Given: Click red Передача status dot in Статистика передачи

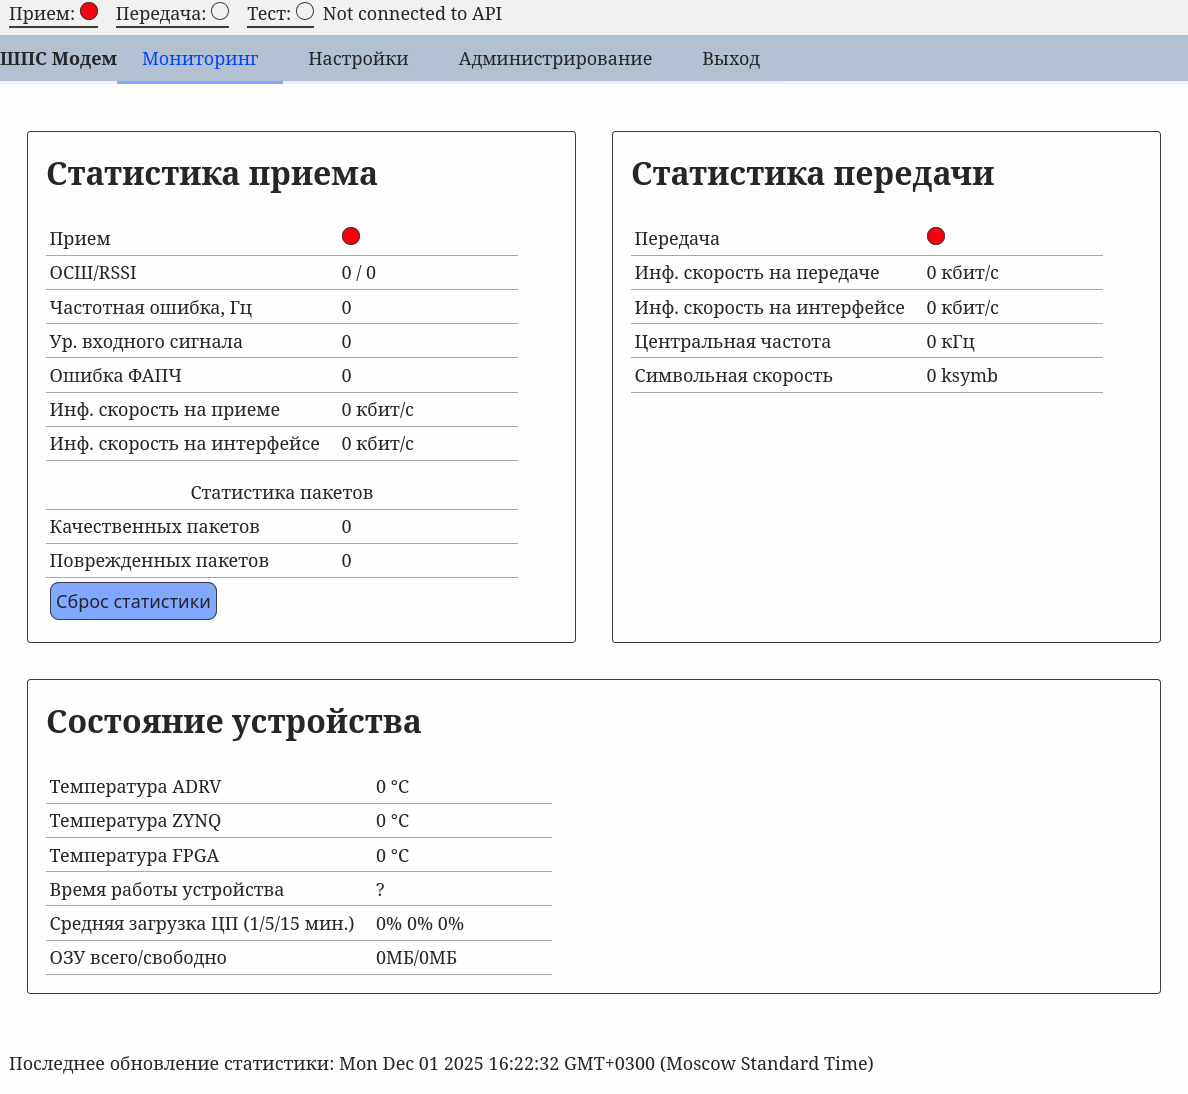Looking at the screenshot, I should point(935,236).
